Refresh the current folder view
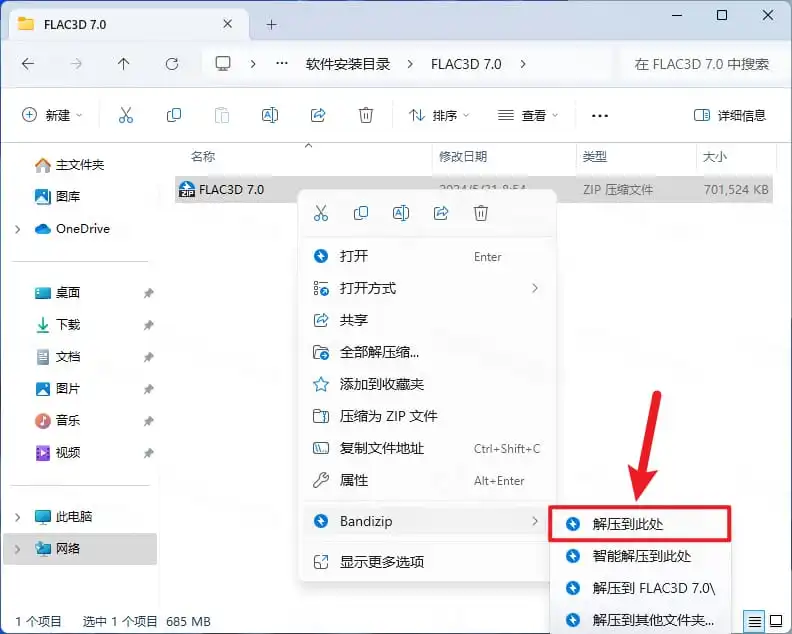Image resolution: width=792 pixels, height=634 pixels. click(172, 64)
